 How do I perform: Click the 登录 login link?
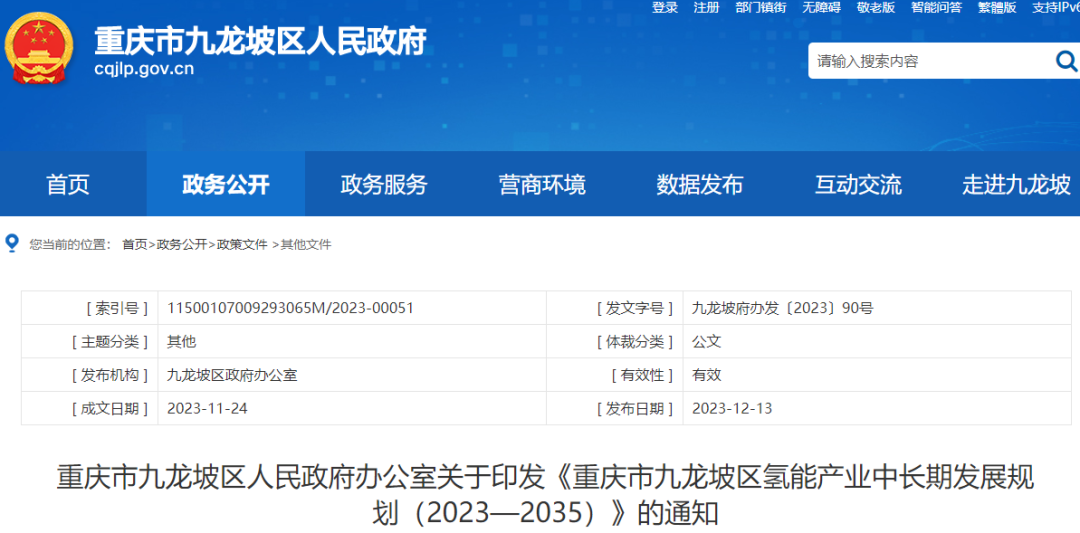coord(665,8)
